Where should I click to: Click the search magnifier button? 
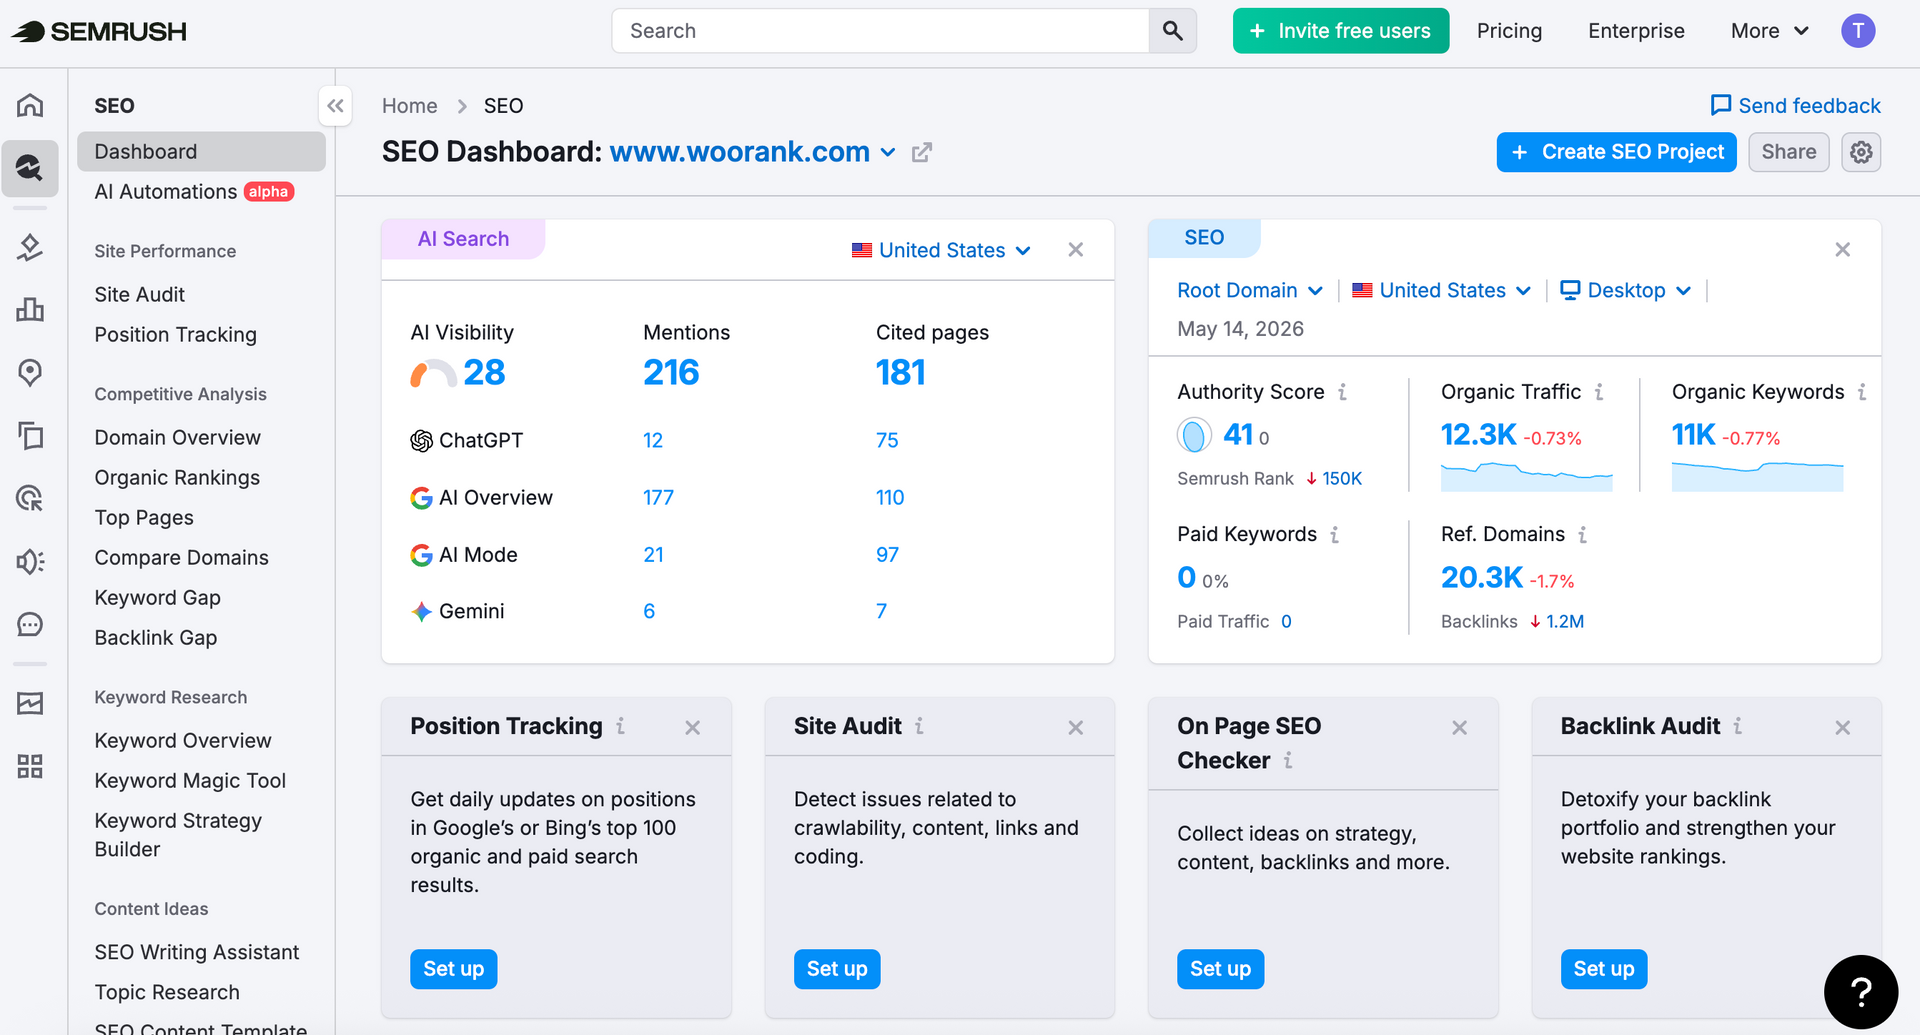pos(1172,31)
